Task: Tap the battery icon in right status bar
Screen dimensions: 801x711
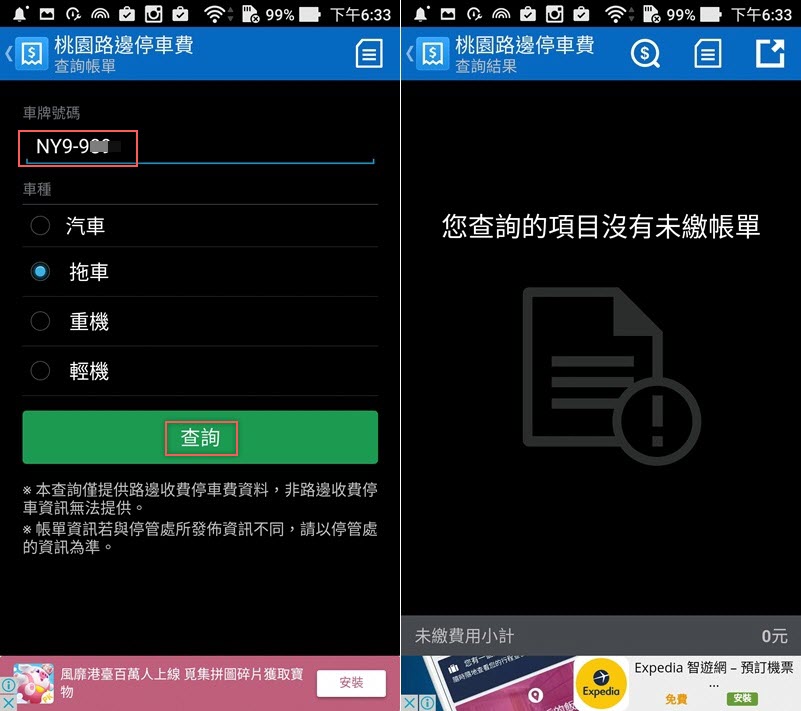Action: [x=711, y=14]
